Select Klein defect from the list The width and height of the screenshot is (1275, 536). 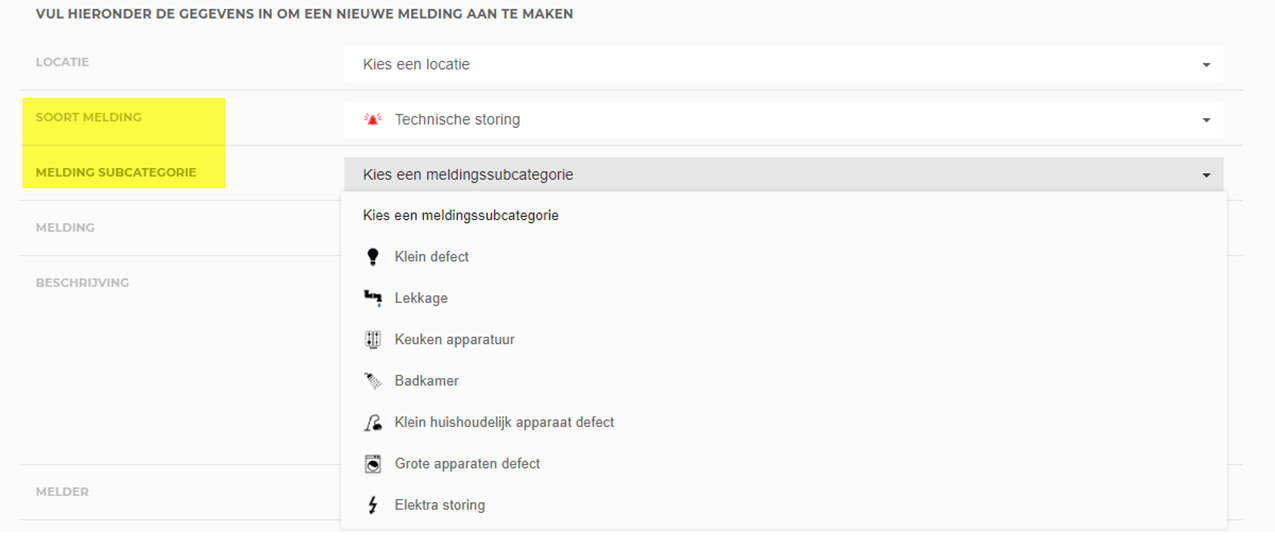431,257
